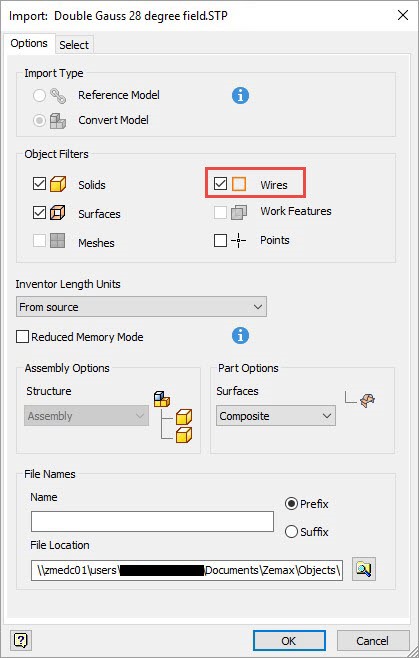The image size is (419, 658).
Task: Click the Surfaces wireframe cube icon
Action: point(58,213)
